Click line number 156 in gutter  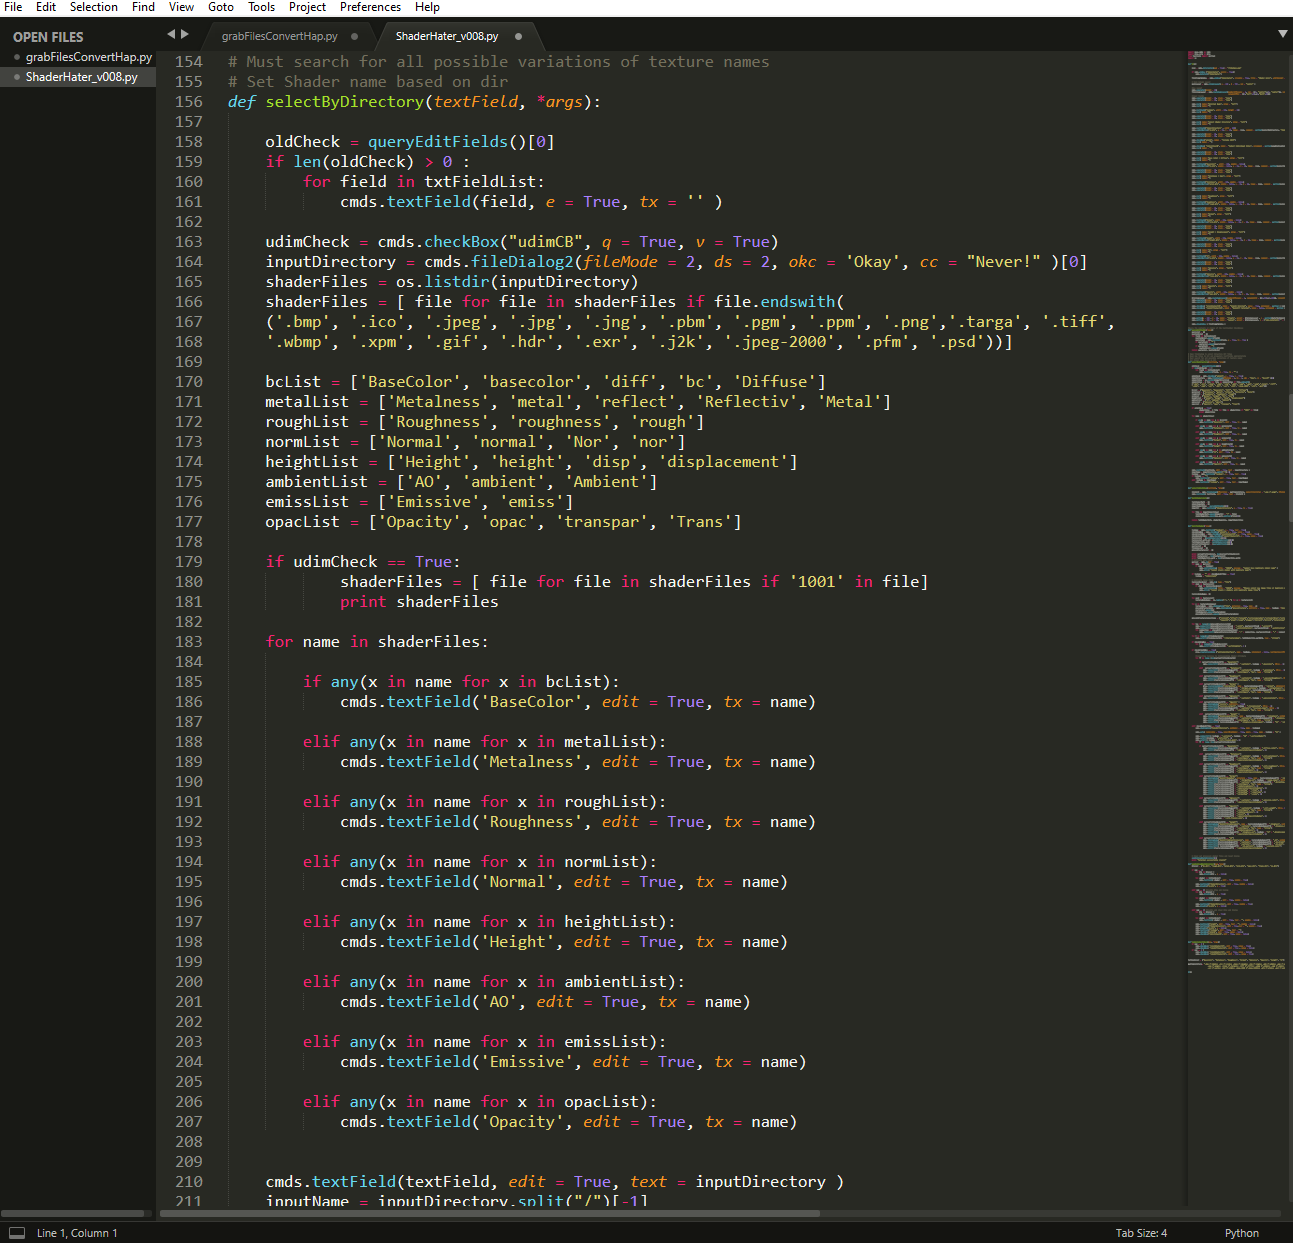(189, 102)
